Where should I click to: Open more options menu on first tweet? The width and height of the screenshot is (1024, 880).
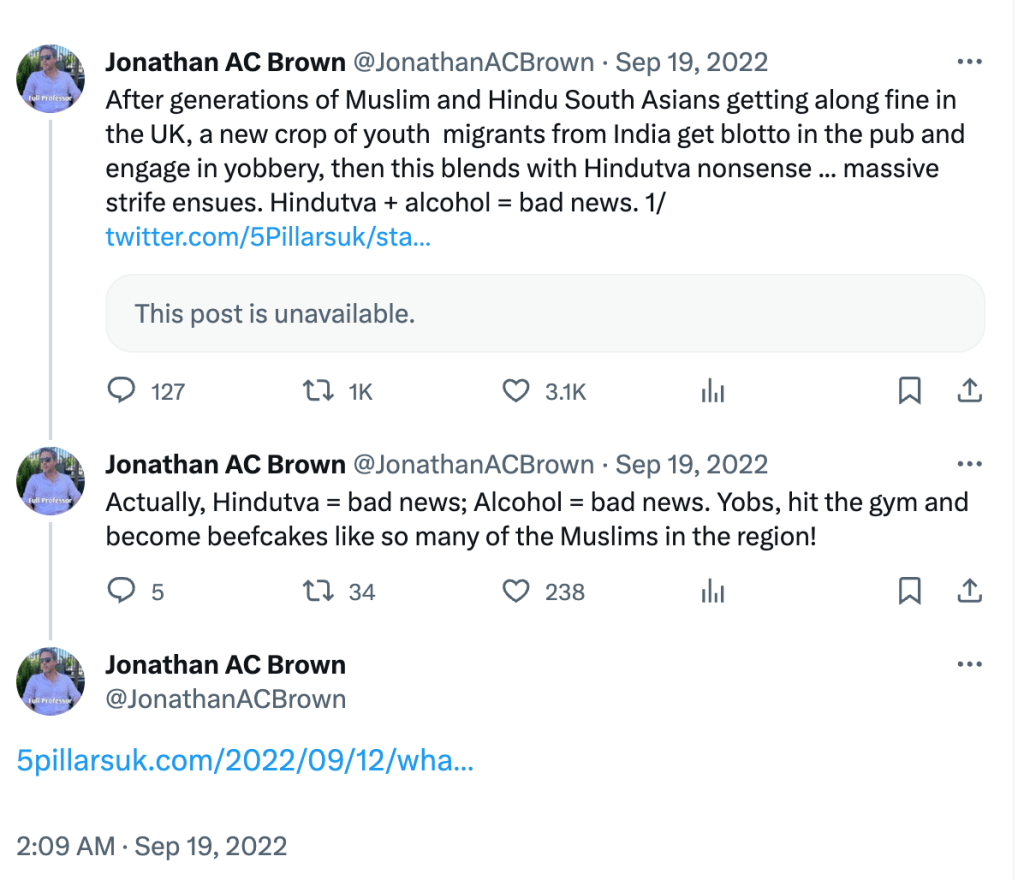point(969,62)
